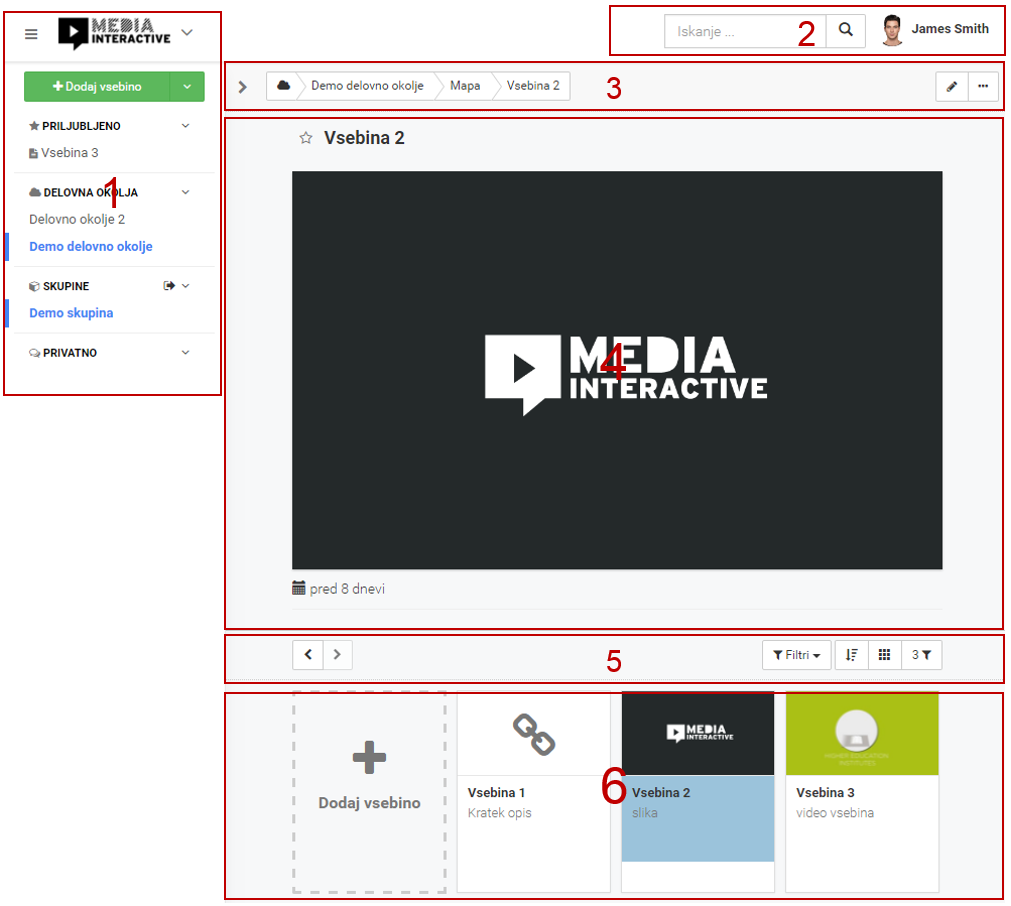Toggle the favorite star beside Vsebina 2
This screenshot has height=906, width=1011.
click(x=306, y=138)
